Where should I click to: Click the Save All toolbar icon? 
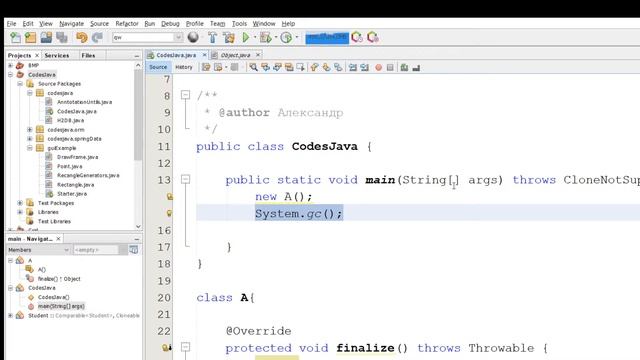62,38
